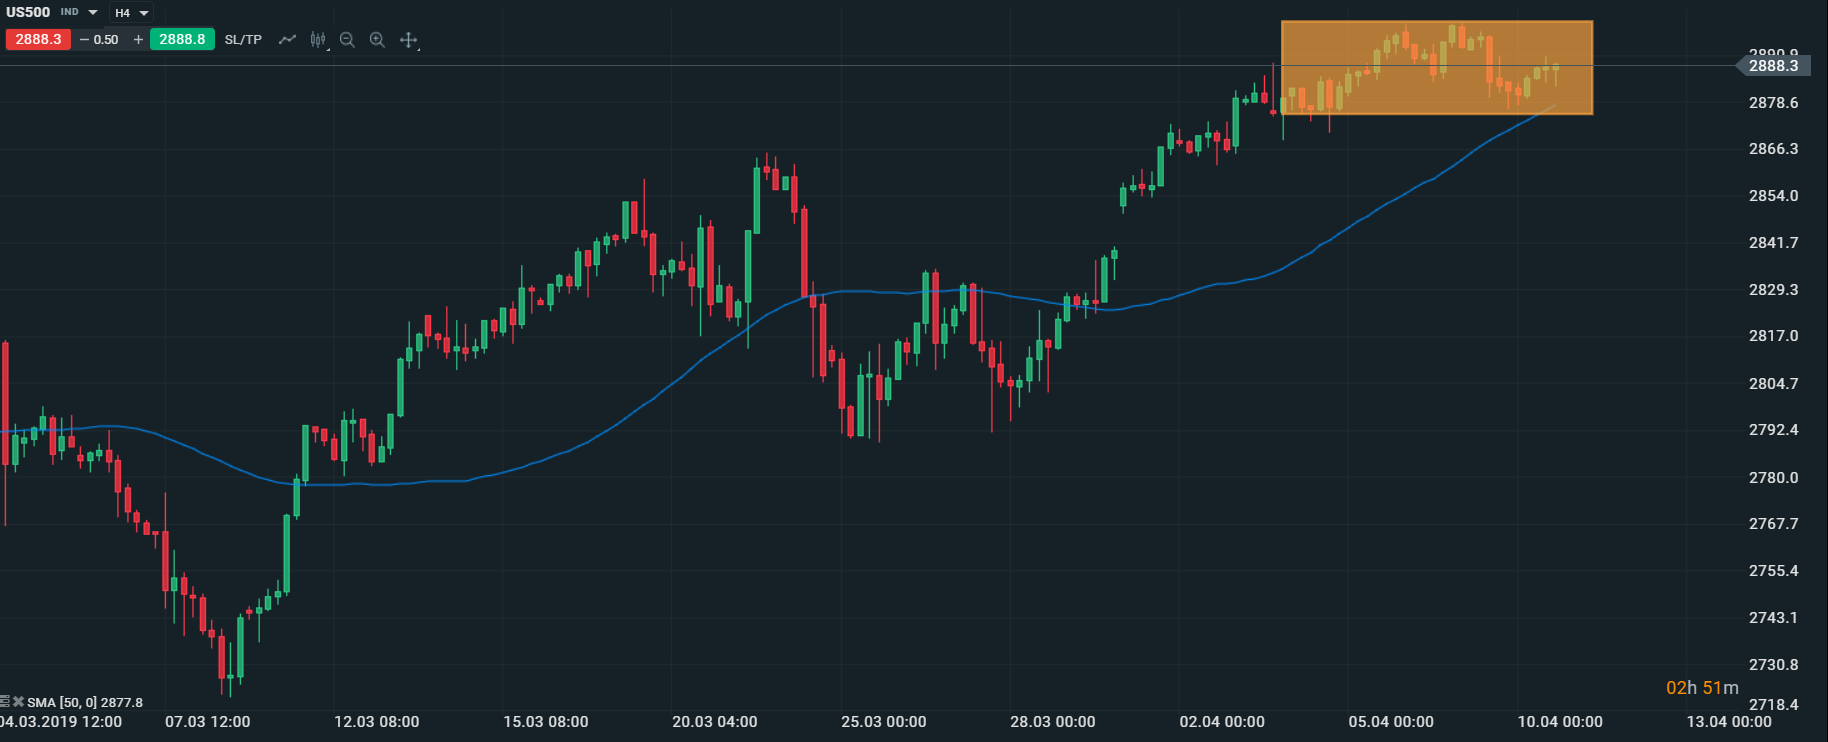Open the candlestick chart type selector
Viewport: 1828px width, 742px height.
tap(318, 40)
